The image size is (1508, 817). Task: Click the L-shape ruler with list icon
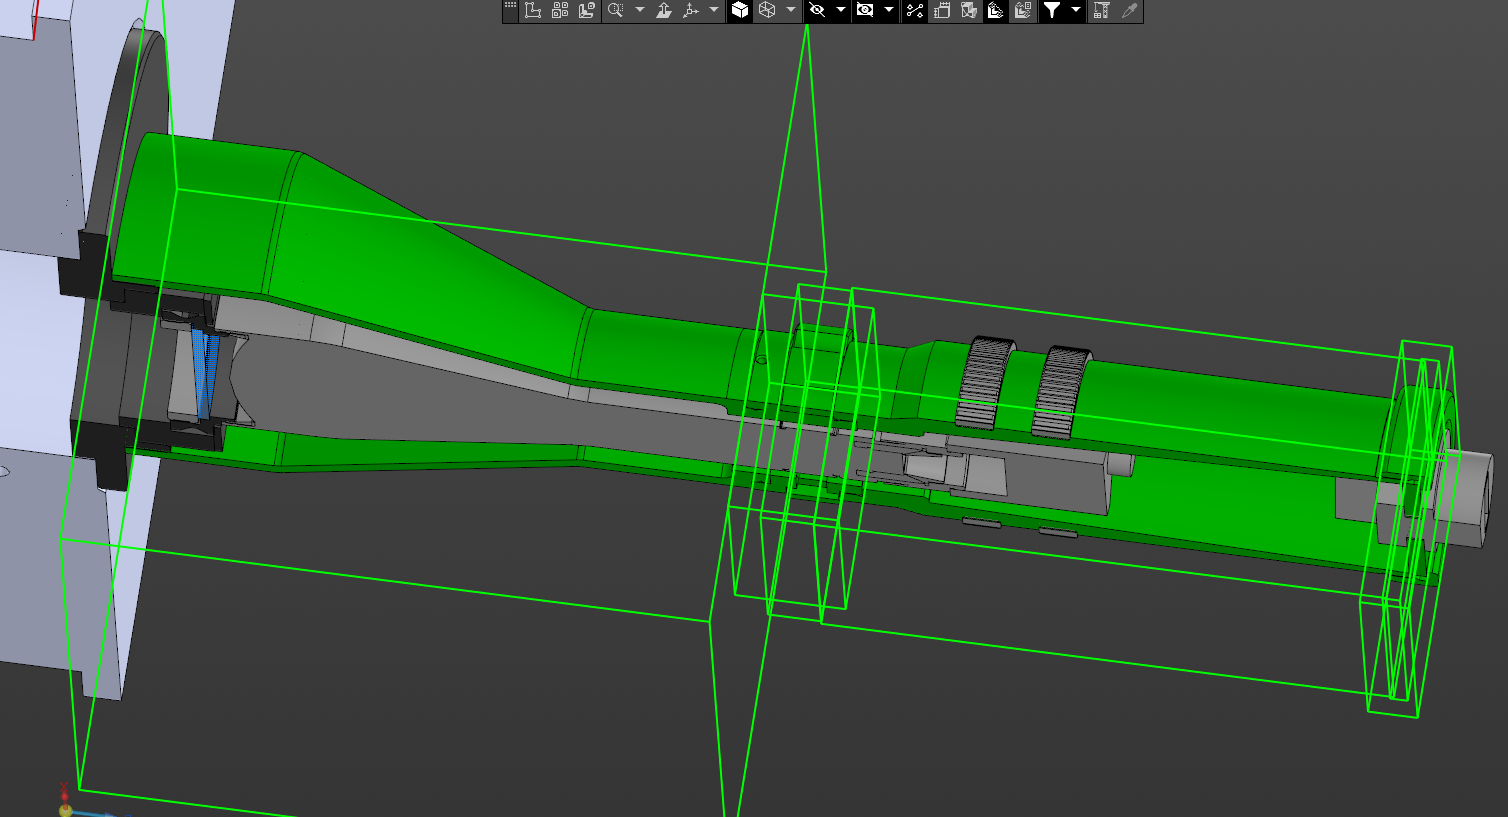(x=1023, y=10)
